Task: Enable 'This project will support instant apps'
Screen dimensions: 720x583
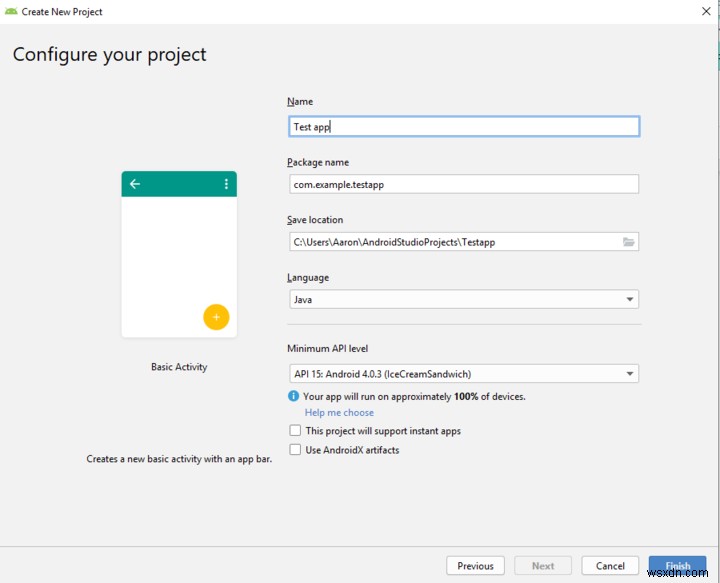Action: tap(295, 431)
